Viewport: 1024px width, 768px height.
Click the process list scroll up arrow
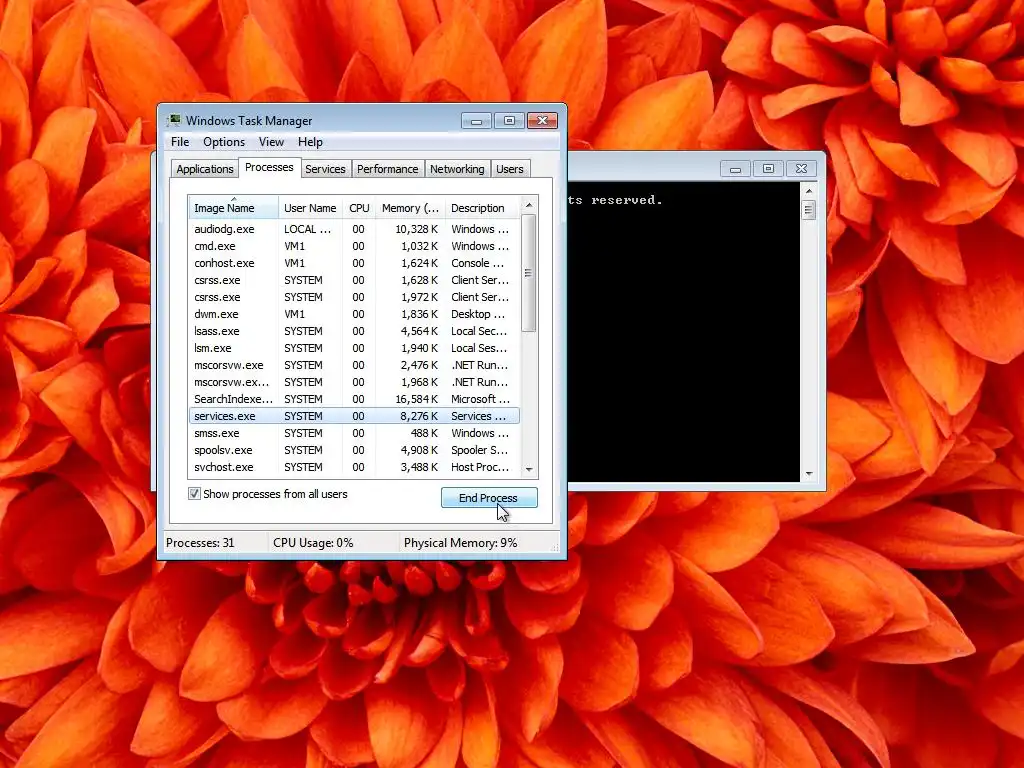[529, 205]
